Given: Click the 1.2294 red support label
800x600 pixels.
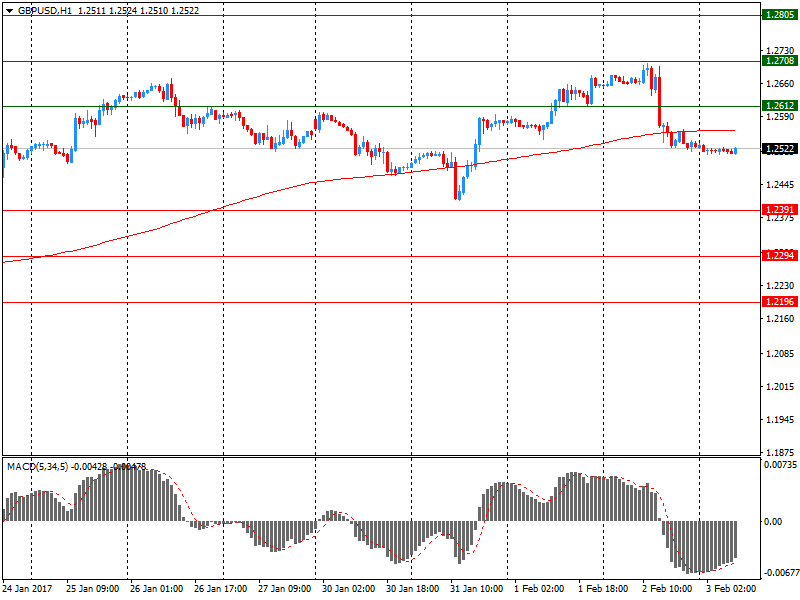Looking at the screenshot, I should point(780,256).
